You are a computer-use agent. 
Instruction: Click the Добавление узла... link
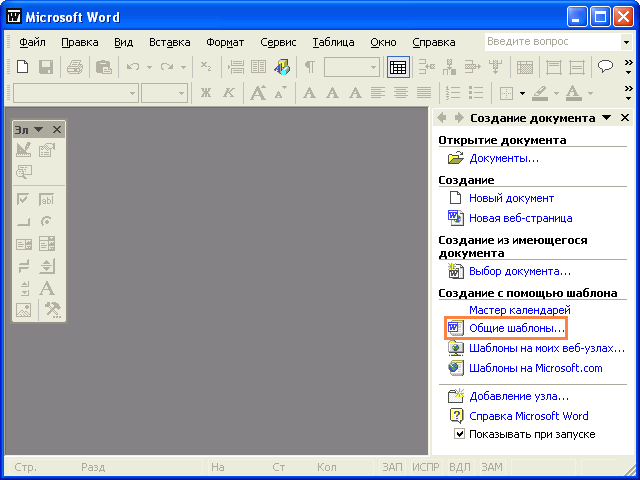click(x=519, y=396)
